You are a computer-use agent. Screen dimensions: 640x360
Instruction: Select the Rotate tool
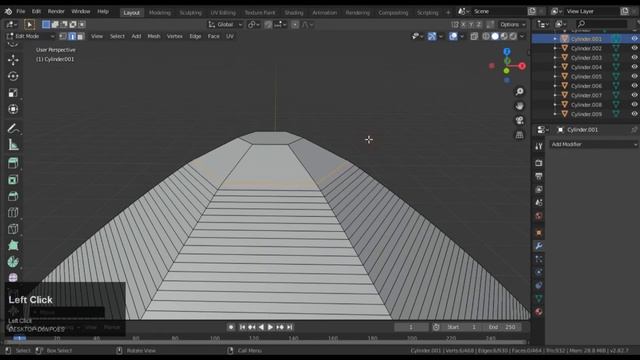tap(13, 76)
